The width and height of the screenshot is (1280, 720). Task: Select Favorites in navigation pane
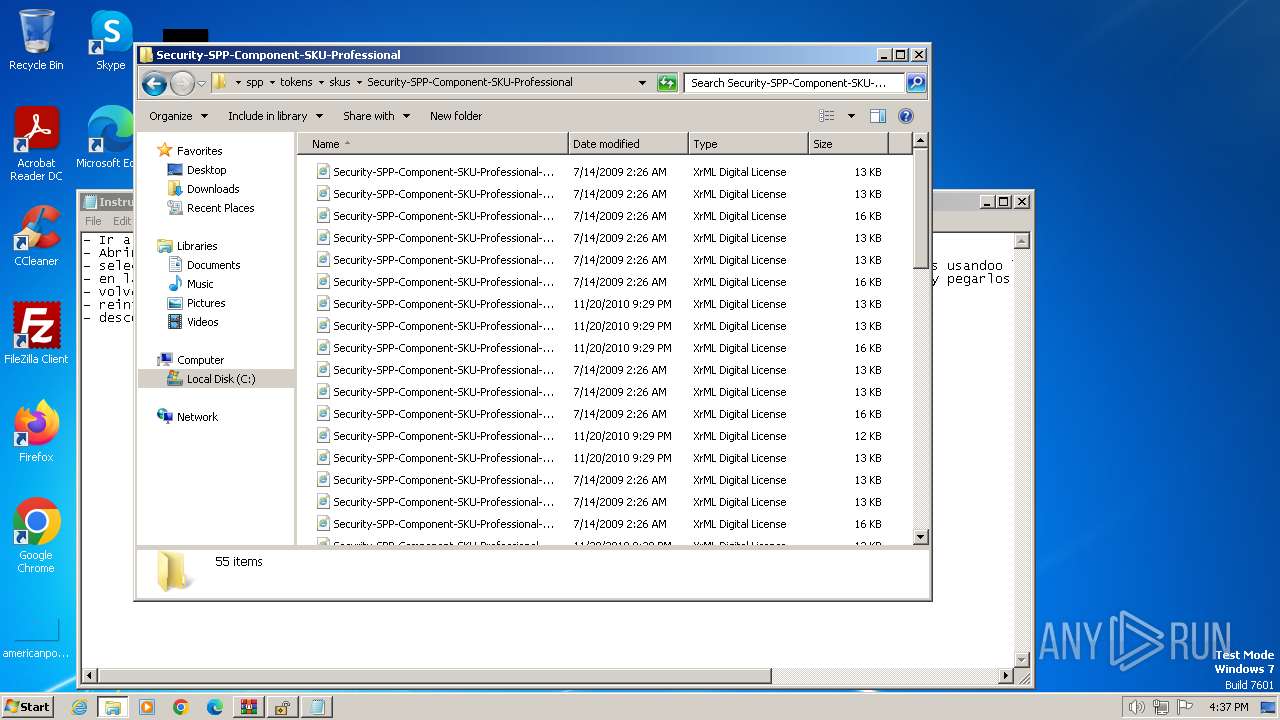point(199,151)
